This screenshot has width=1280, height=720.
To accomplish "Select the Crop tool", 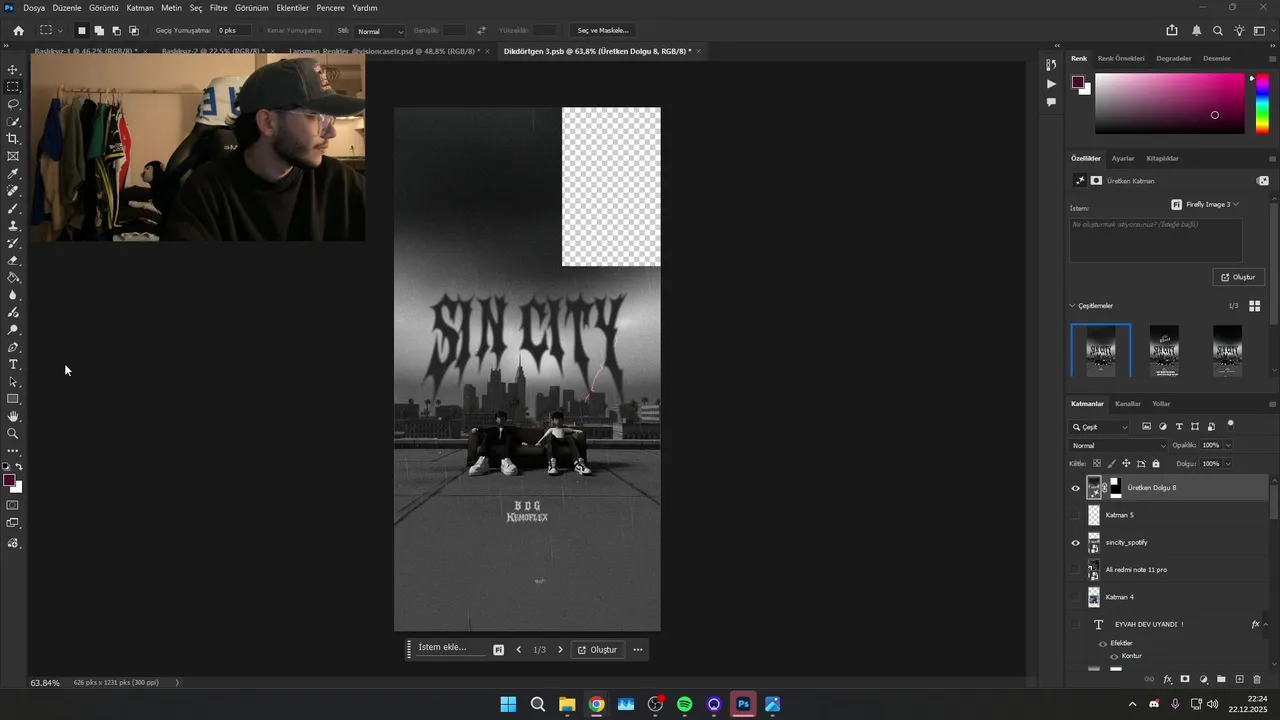I will tap(13, 139).
